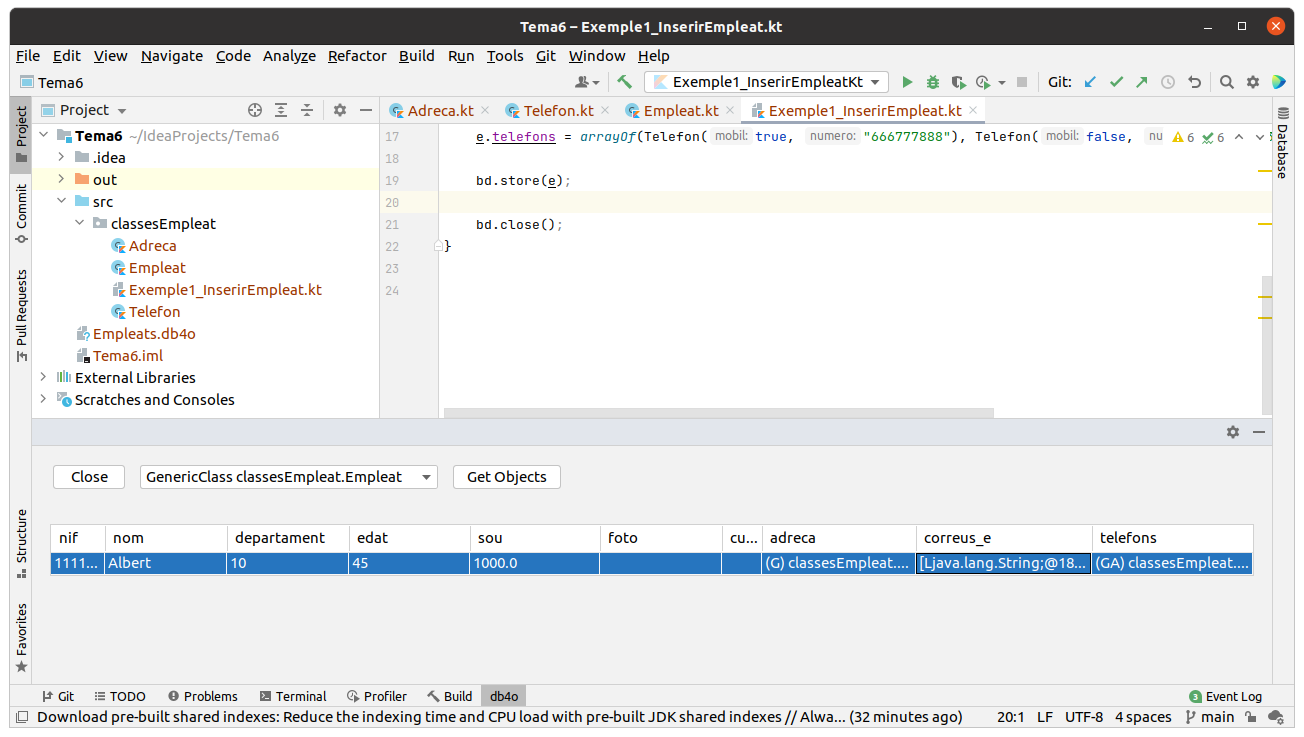Click Select Opened File target icon

255,110
